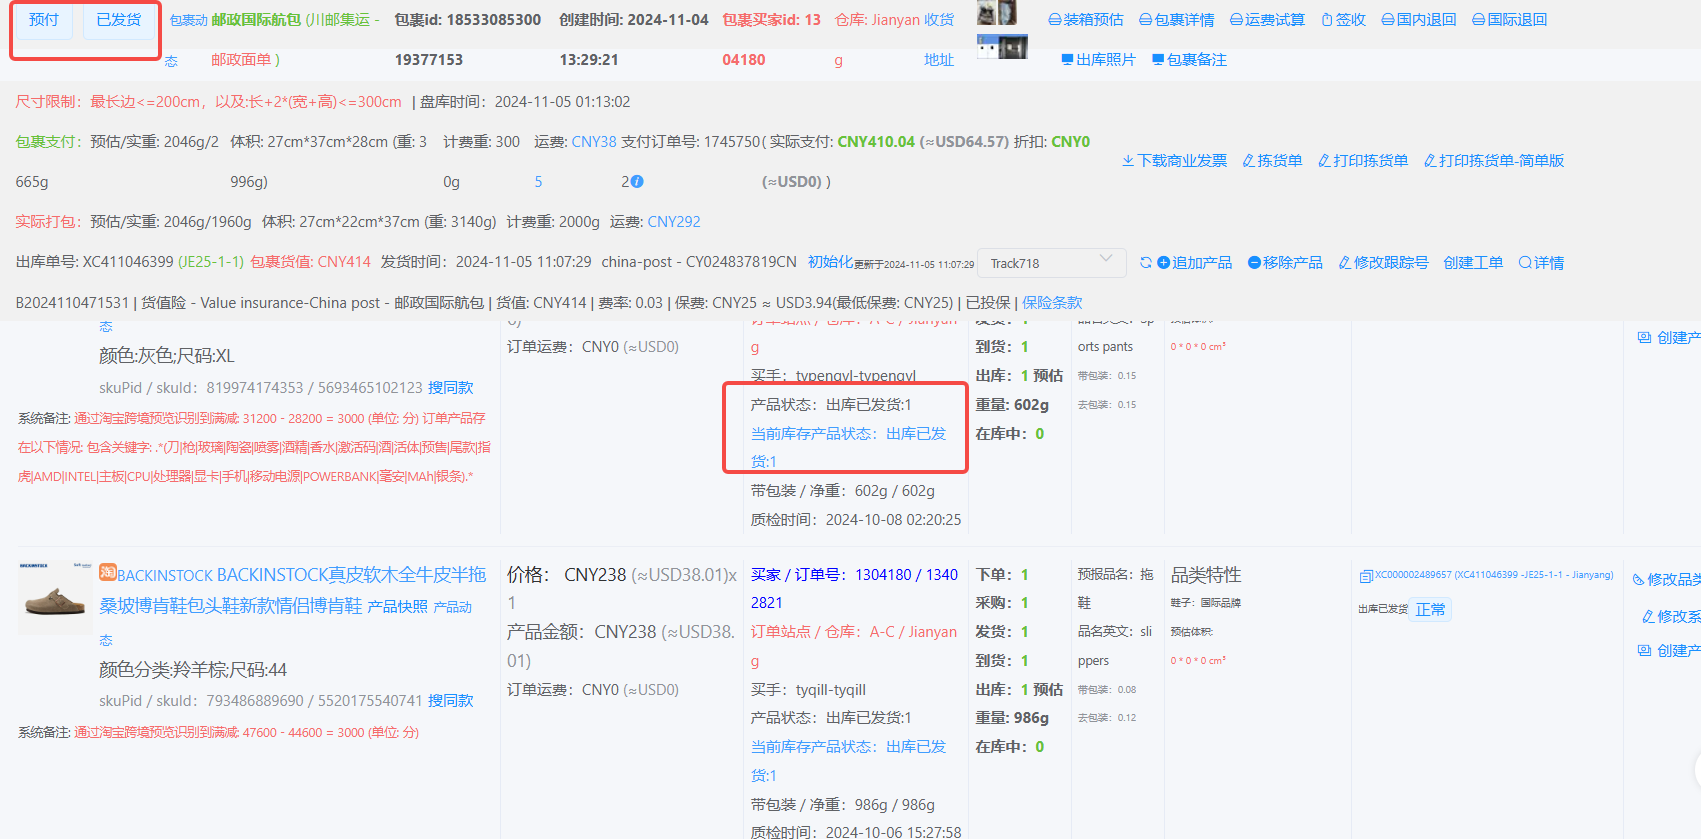Image resolution: width=1701 pixels, height=839 pixels.
Task: Click the 详情 magnifier icon
Action: pyautogui.click(x=1525, y=263)
